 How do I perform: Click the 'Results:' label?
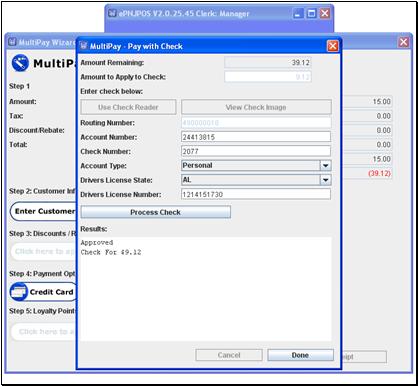click(94, 229)
